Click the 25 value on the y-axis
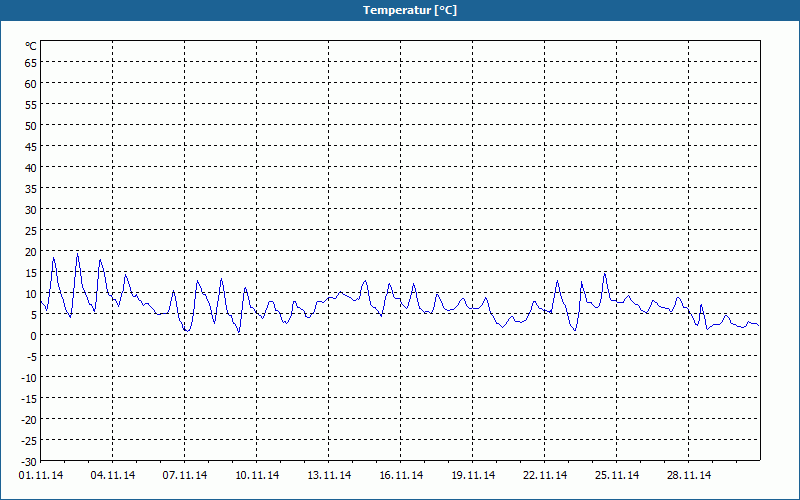This screenshot has height=500, width=800. [31, 231]
